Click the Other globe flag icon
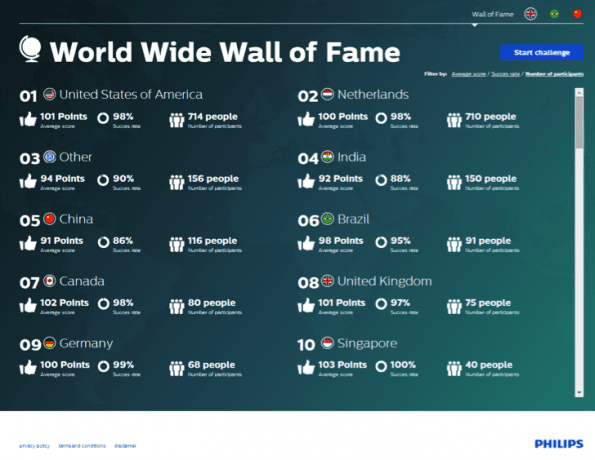Image resolution: width=595 pixels, height=460 pixels. (x=49, y=156)
